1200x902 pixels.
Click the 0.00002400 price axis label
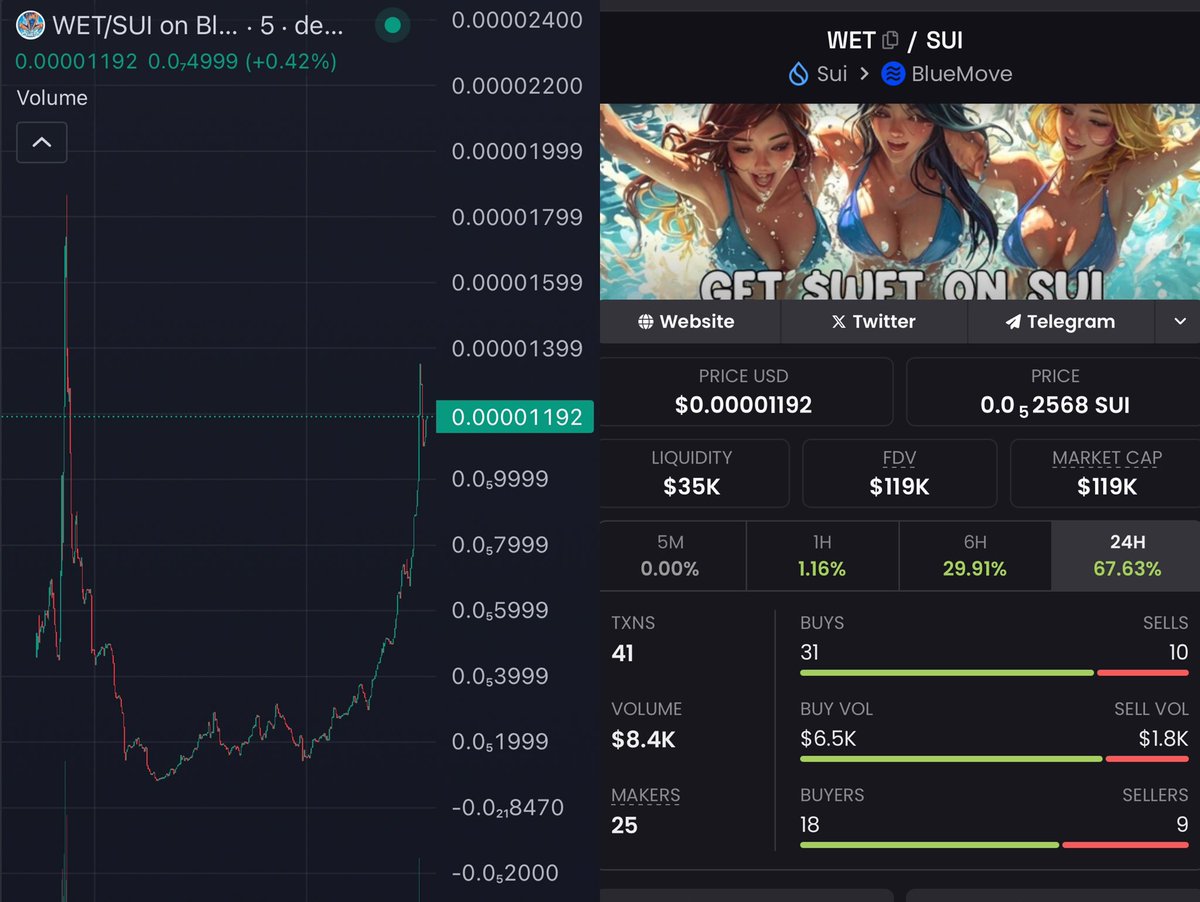point(517,20)
